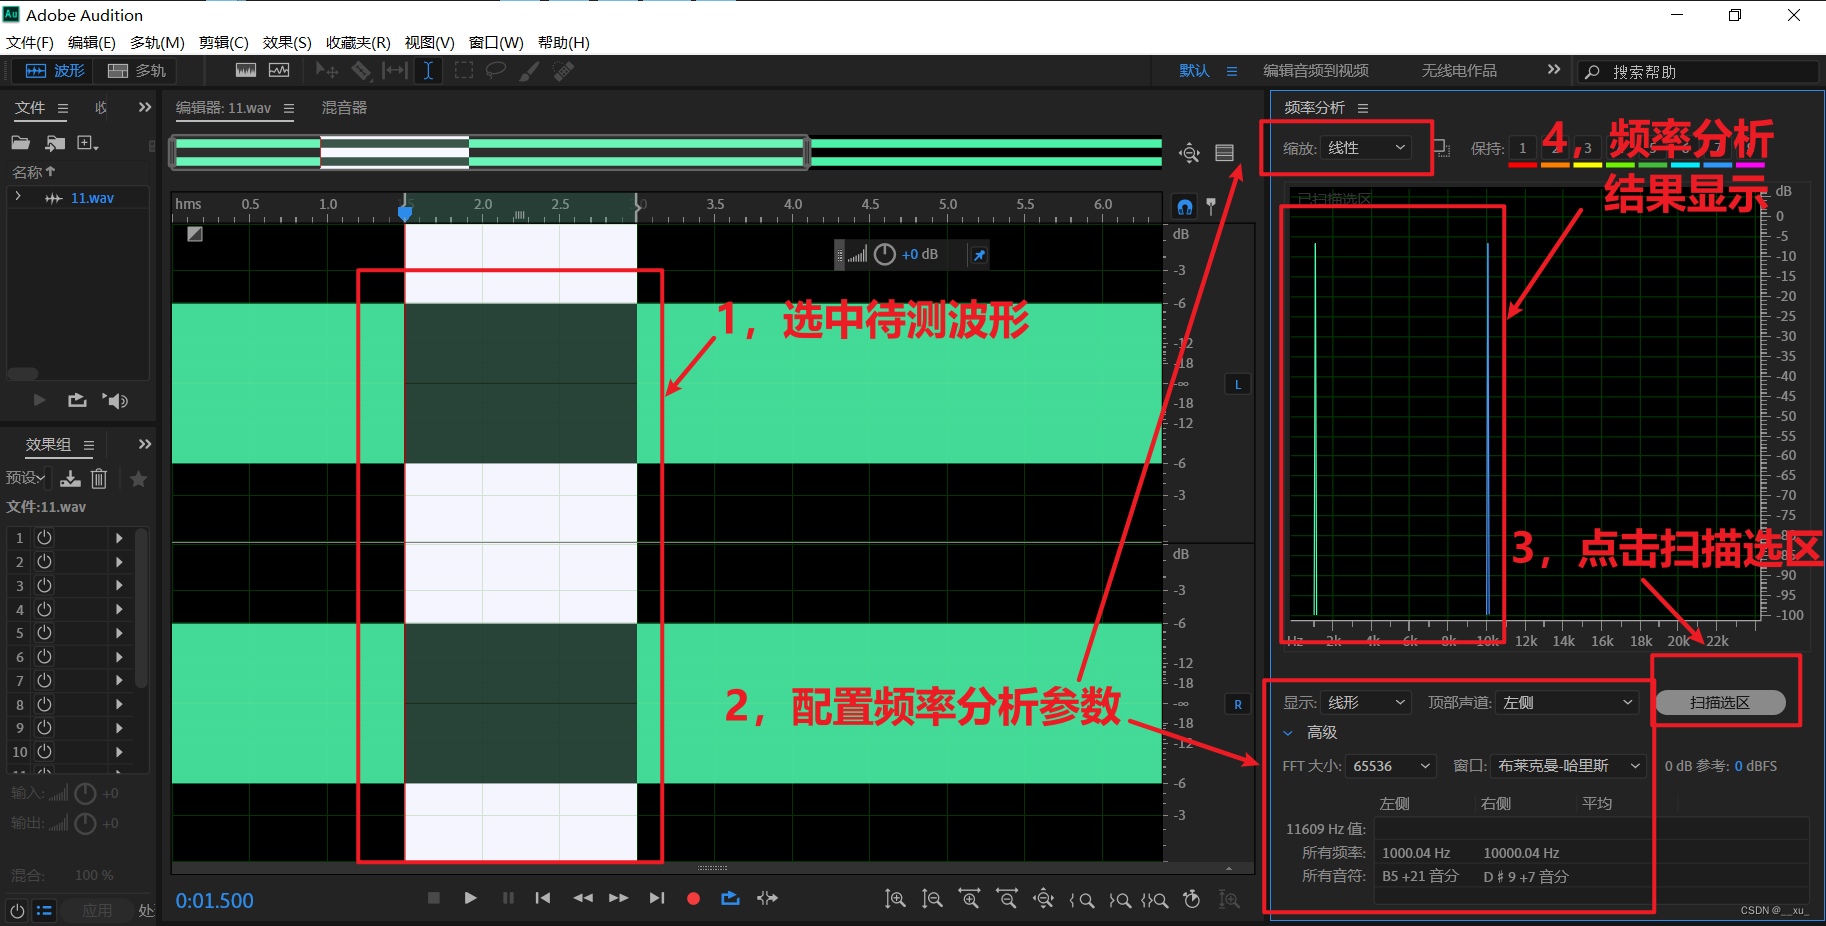Image resolution: width=1826 pixels, height=926 pixels.
Task: Select the Time Selection tool
Action: [428, 71]
